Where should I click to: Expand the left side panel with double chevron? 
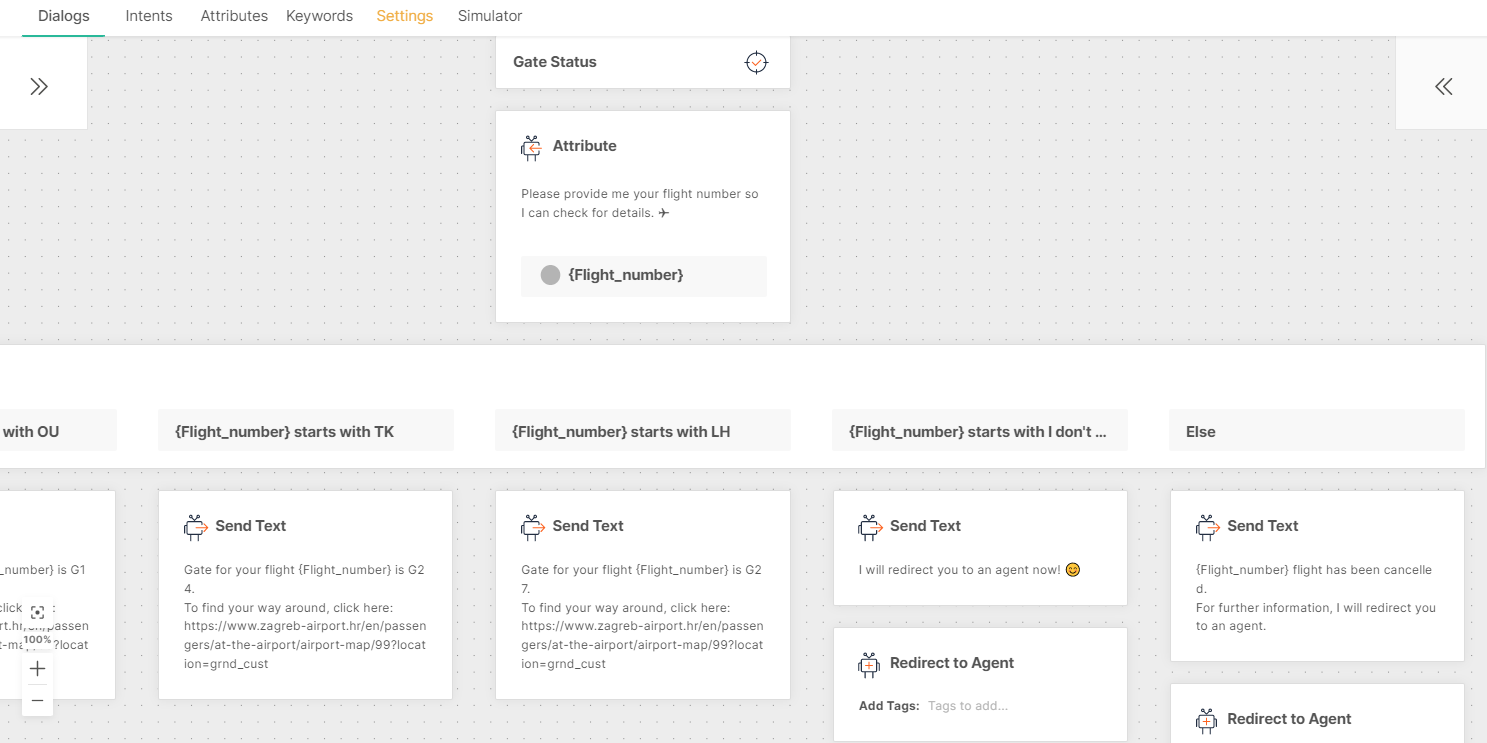coord(39,86)
